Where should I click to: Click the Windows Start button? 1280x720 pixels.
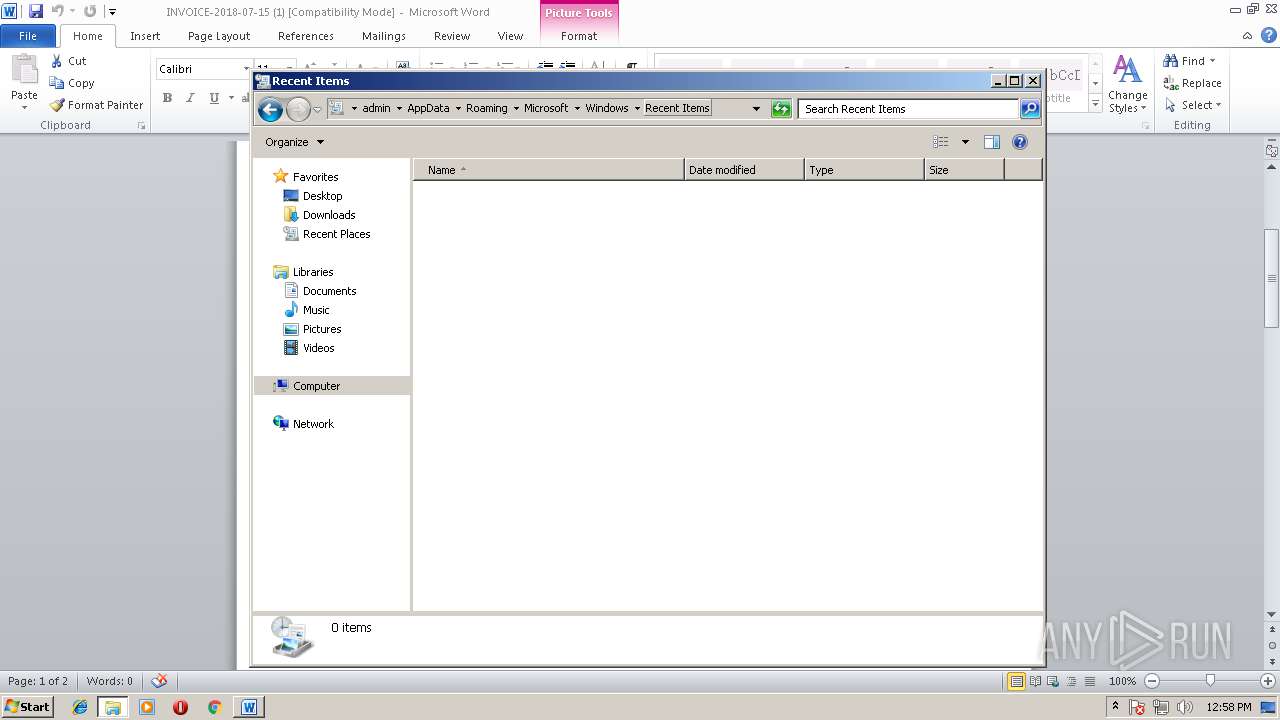pyautogui.click(x=27, y=707)
